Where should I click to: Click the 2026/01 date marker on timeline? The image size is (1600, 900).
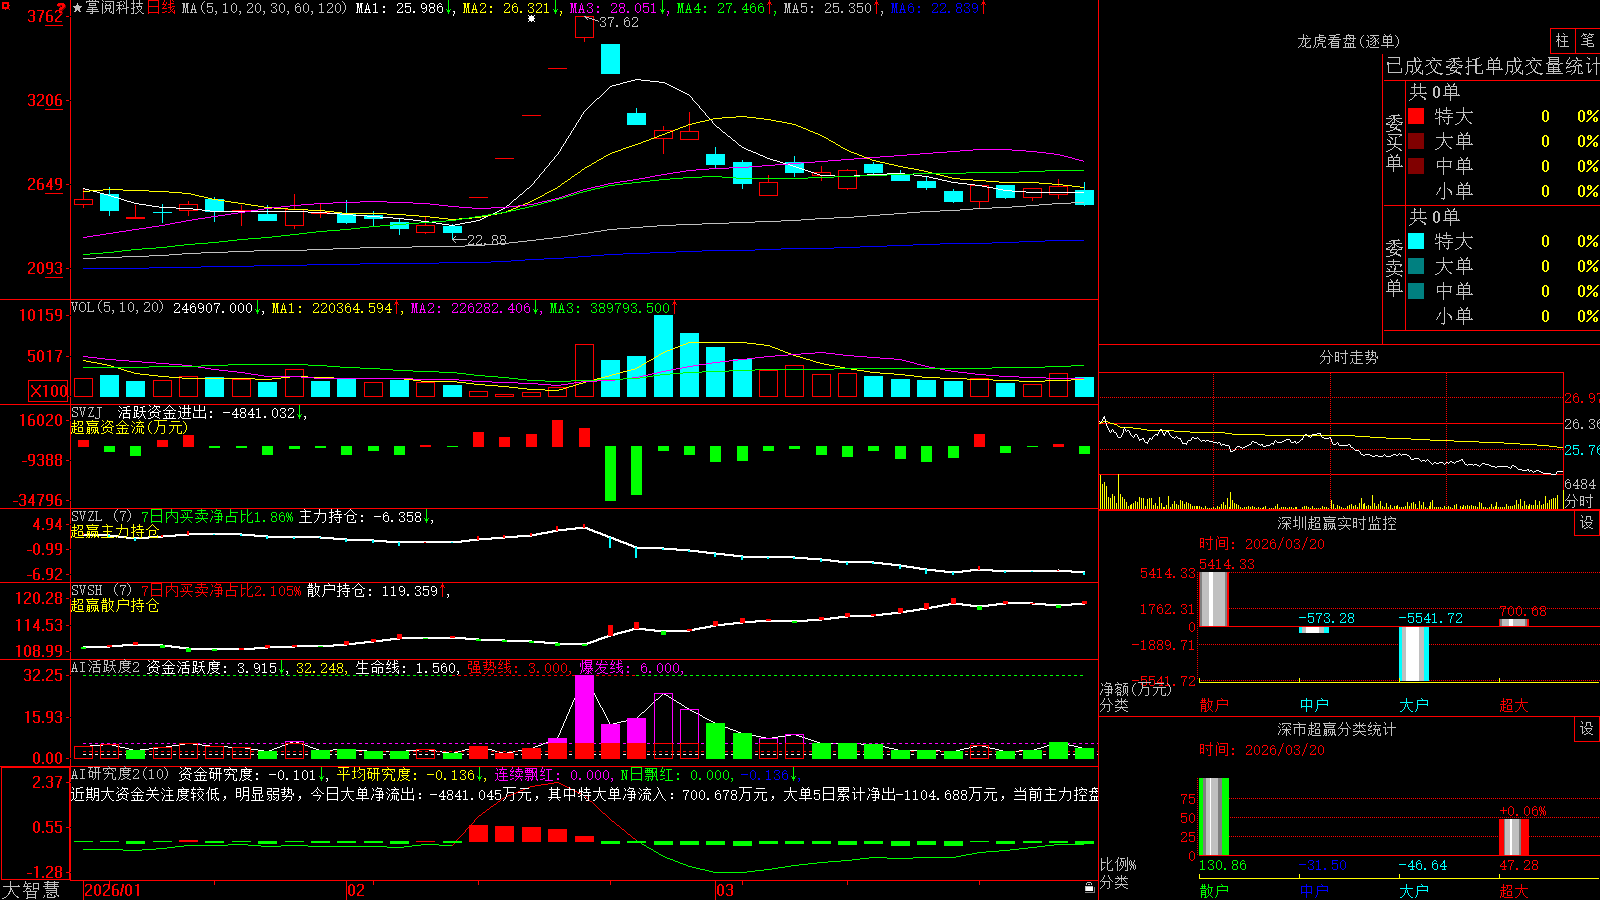coord(113,890)
